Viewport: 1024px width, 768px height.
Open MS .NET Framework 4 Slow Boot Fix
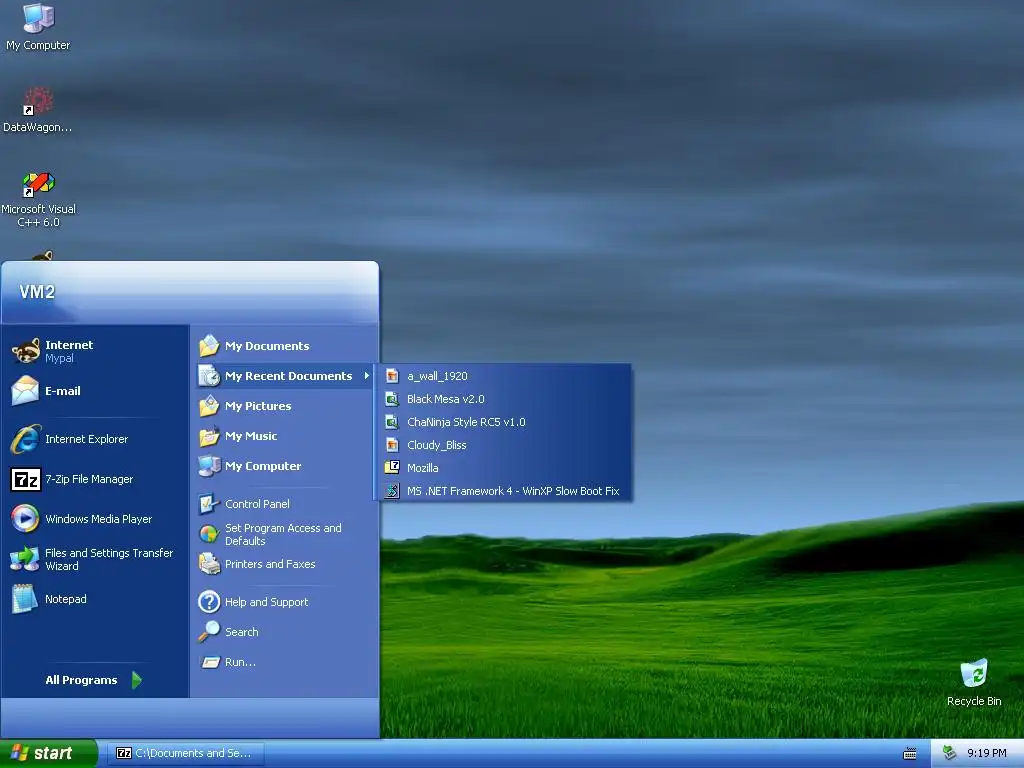click(505, 490)
